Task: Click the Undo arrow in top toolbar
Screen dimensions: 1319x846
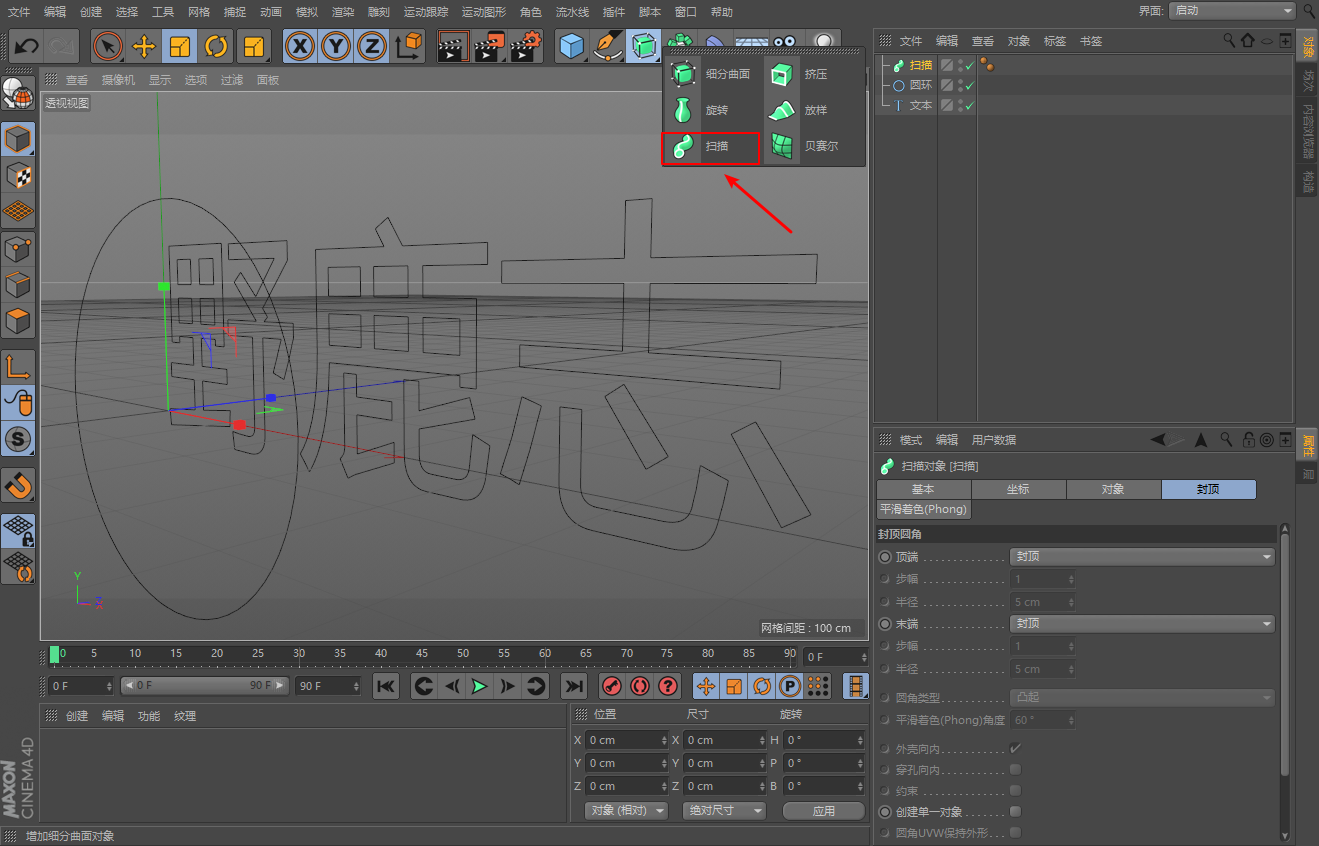Action: [x=26, y=46]
